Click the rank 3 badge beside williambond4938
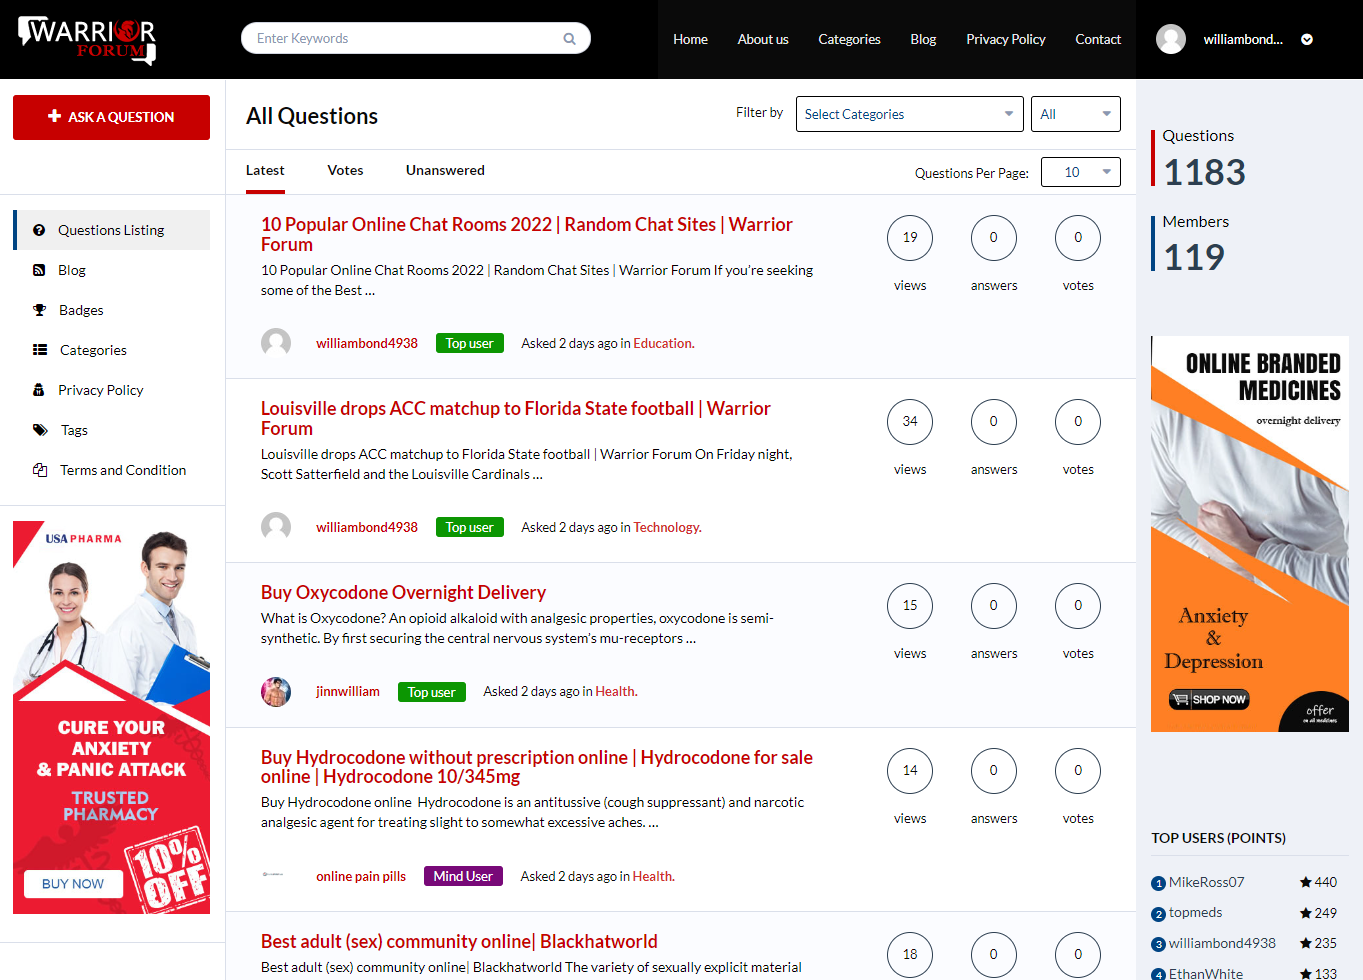The width and height of the screenshot is (1363, 980). pyautogui.click(x=1159, y=944)
